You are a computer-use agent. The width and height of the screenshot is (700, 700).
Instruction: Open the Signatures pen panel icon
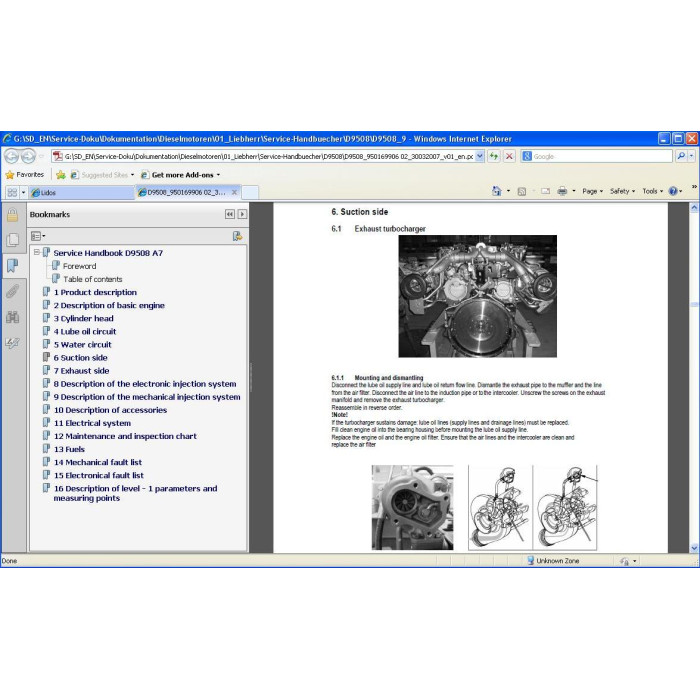[x=12, y=343]
